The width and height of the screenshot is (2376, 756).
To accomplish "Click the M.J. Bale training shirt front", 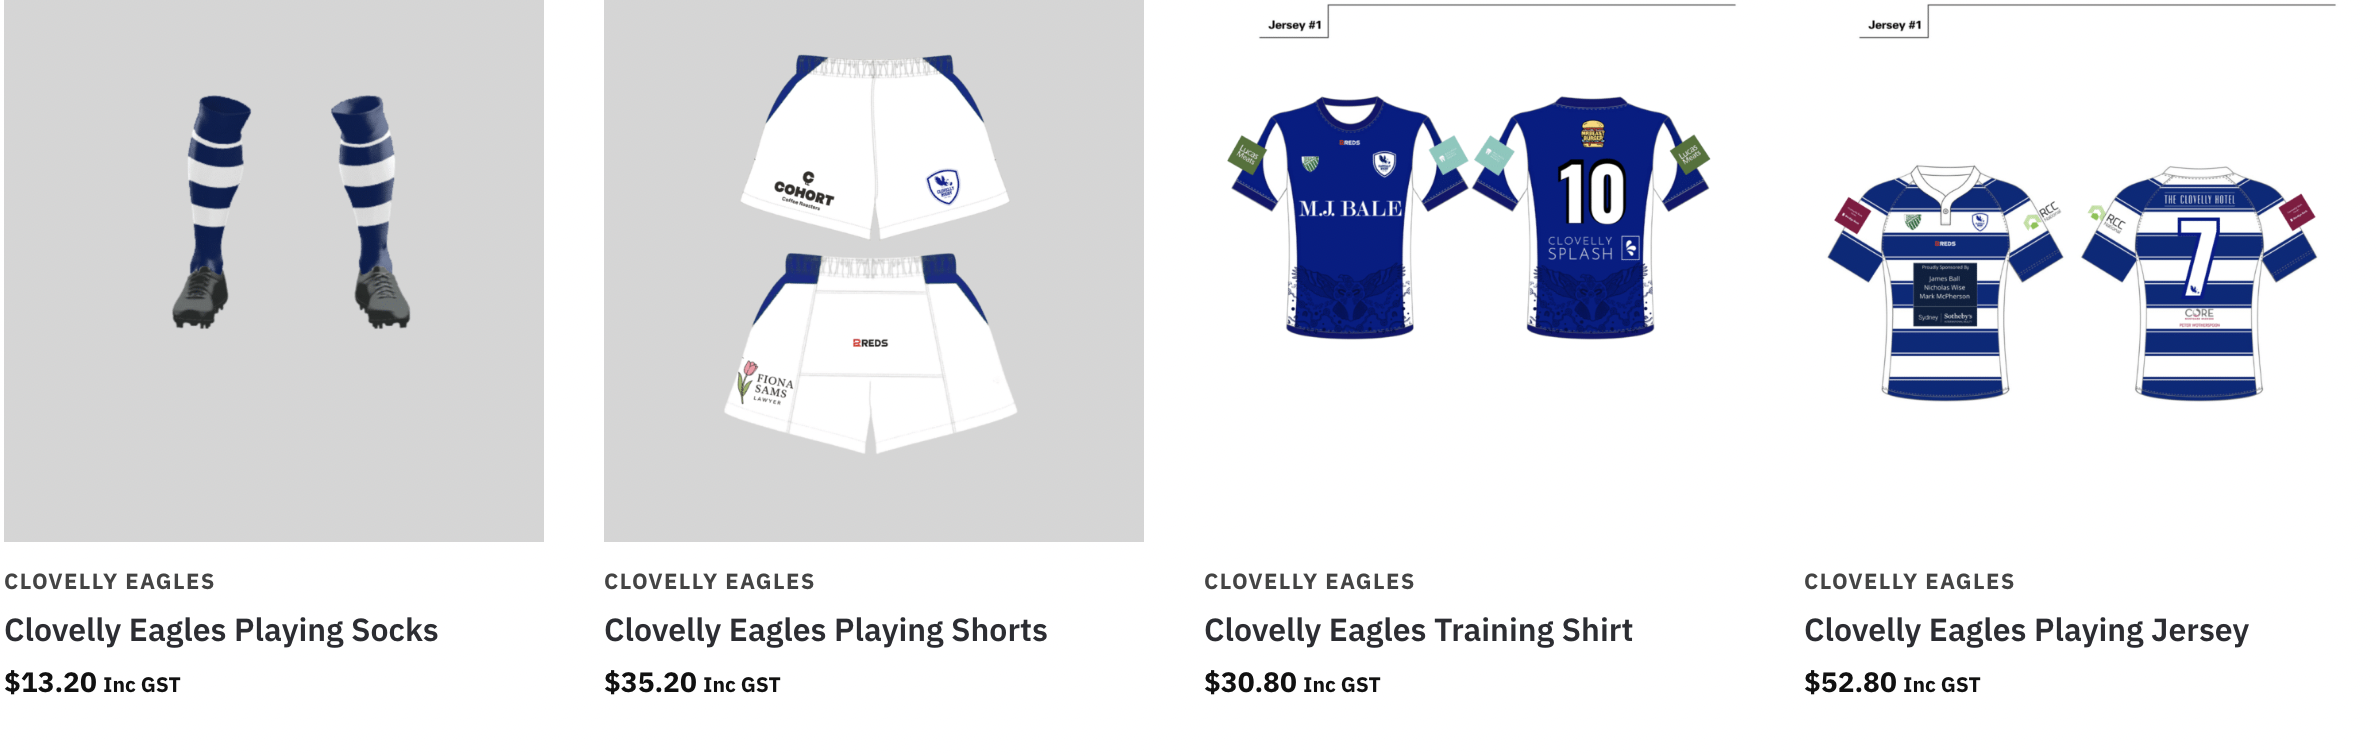I will pyautogui.click(x=1349, y=217).
